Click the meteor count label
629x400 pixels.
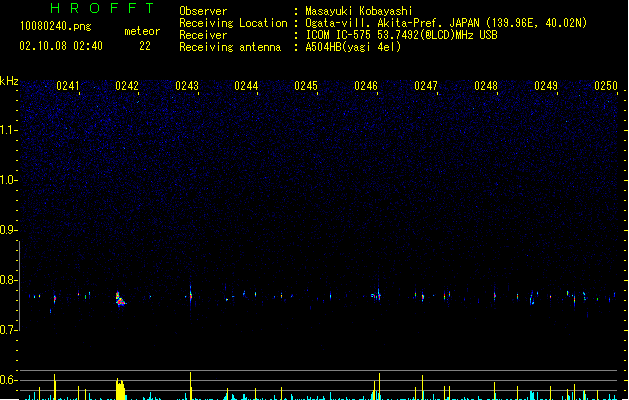point(142,31)
